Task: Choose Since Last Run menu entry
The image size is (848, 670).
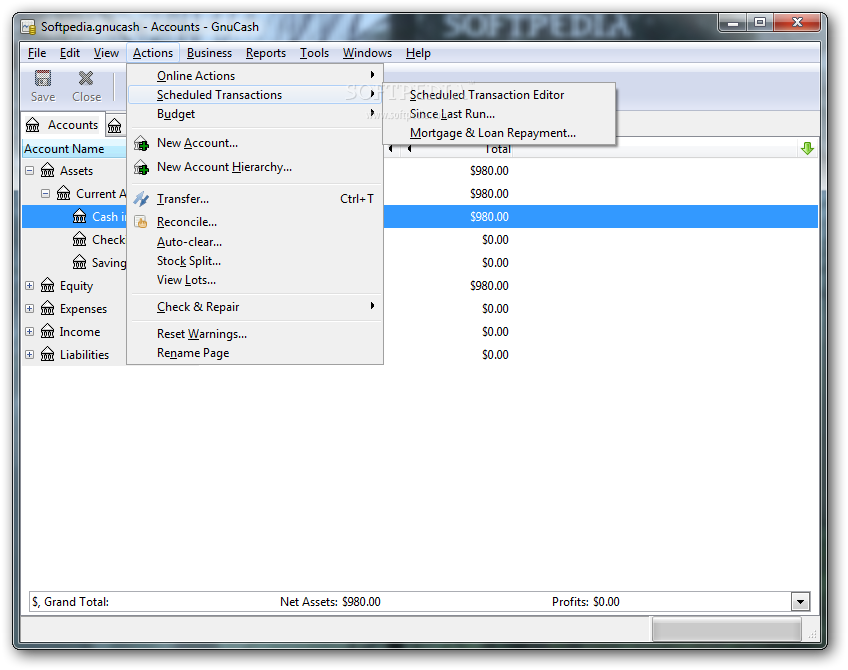Action: tap(499, 114)
